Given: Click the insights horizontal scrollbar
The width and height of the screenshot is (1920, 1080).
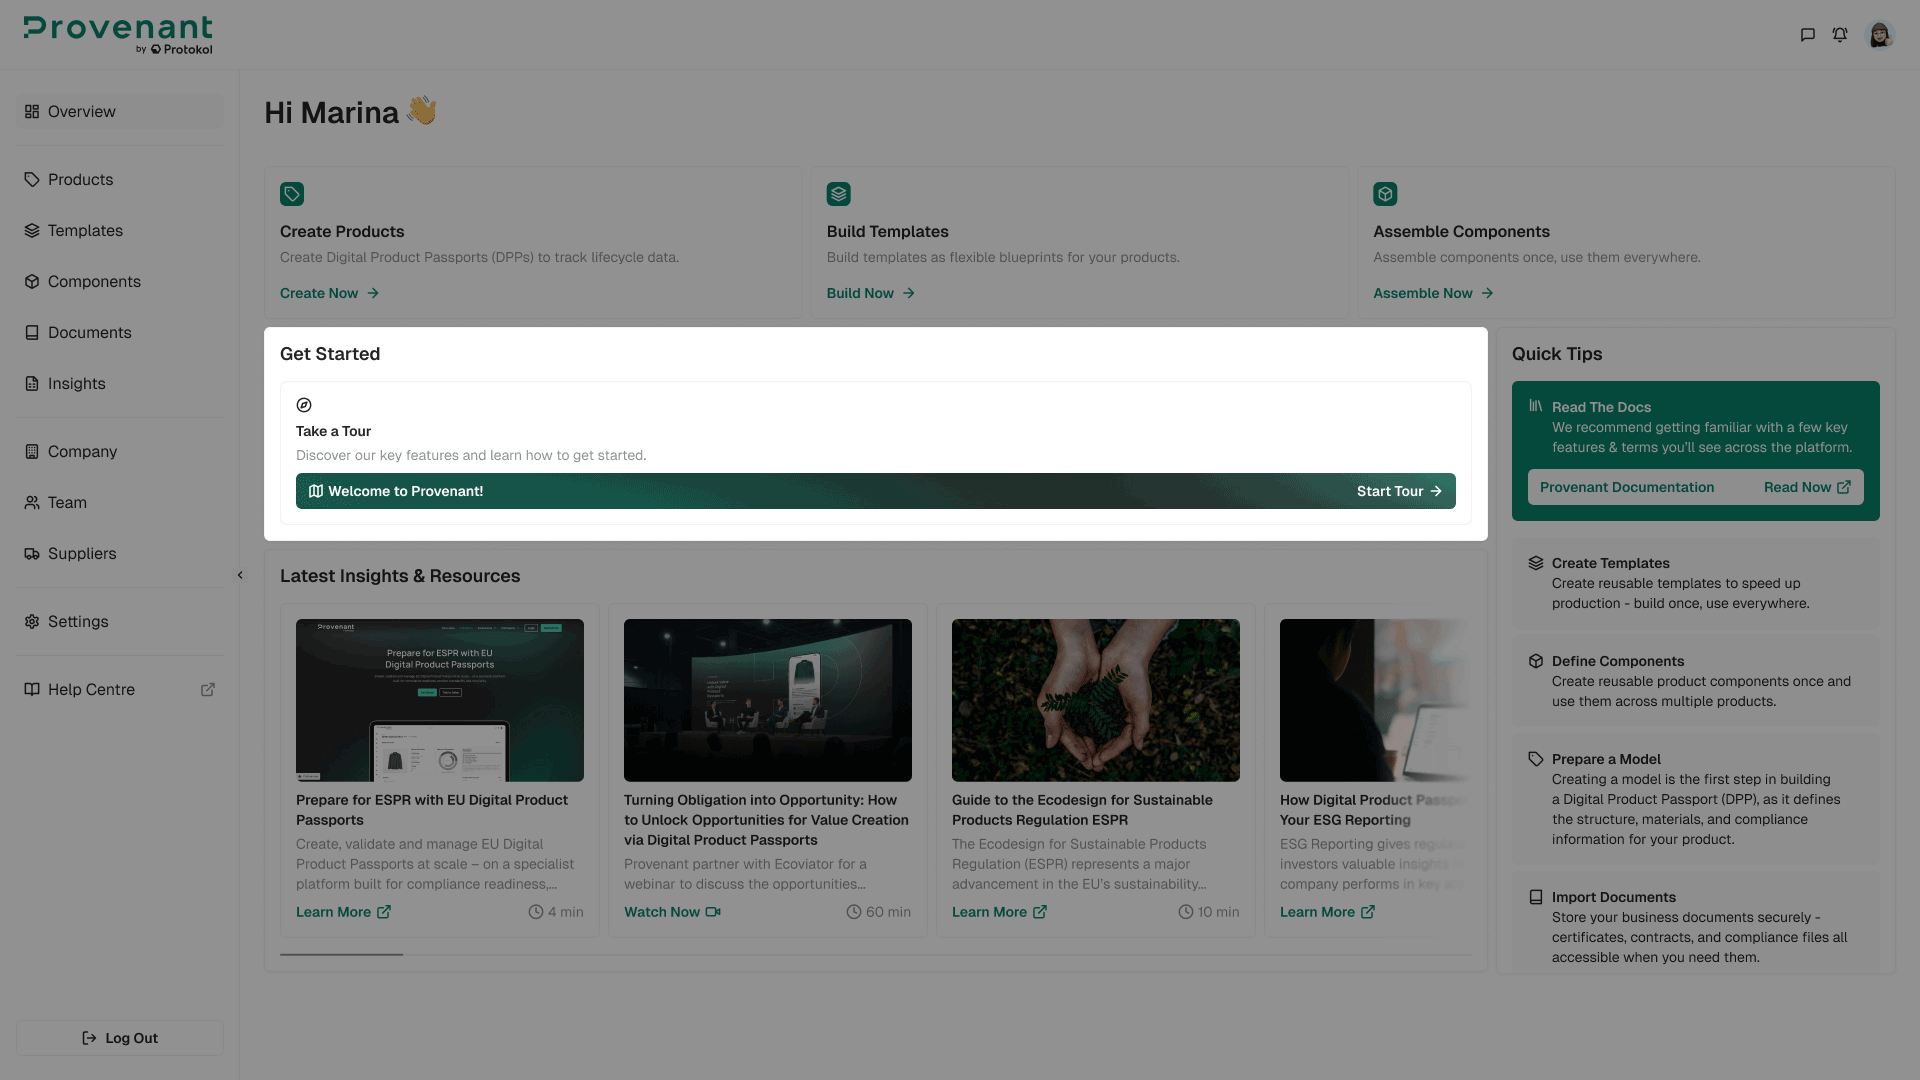Looking at the screenshot, I should click(x=342, y=954).
